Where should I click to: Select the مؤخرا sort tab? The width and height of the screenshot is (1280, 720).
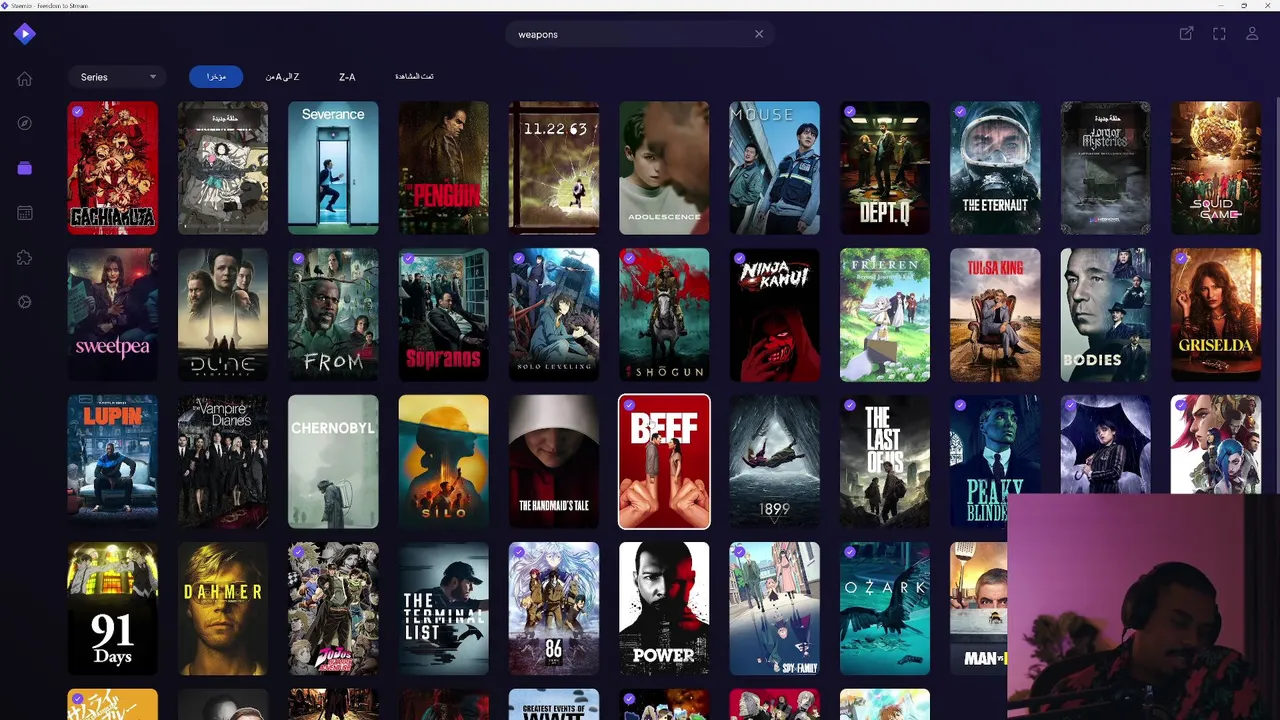click(216, 77)
